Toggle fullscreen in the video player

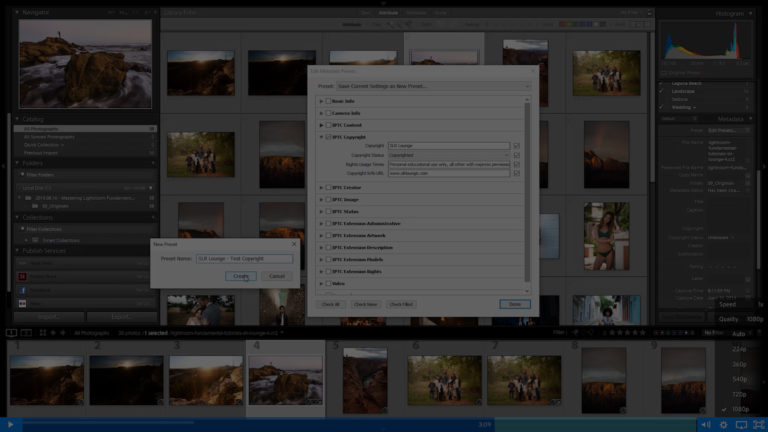[x=759, y=425]
